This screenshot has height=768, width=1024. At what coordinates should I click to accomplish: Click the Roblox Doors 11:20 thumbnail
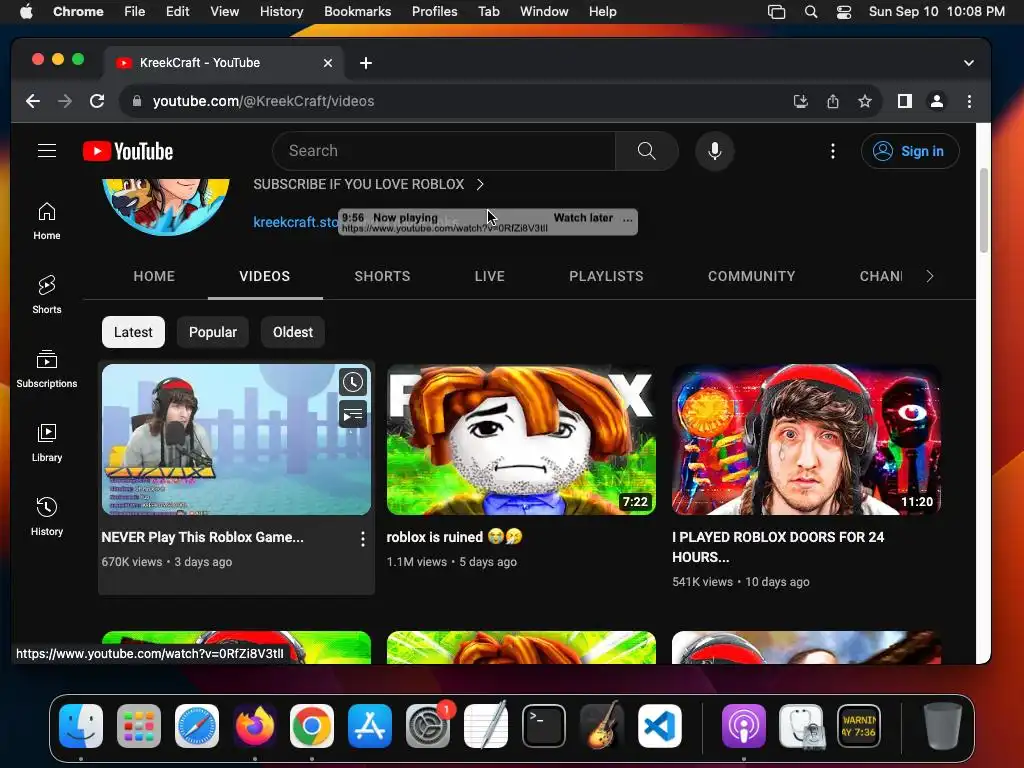(807, 440)
